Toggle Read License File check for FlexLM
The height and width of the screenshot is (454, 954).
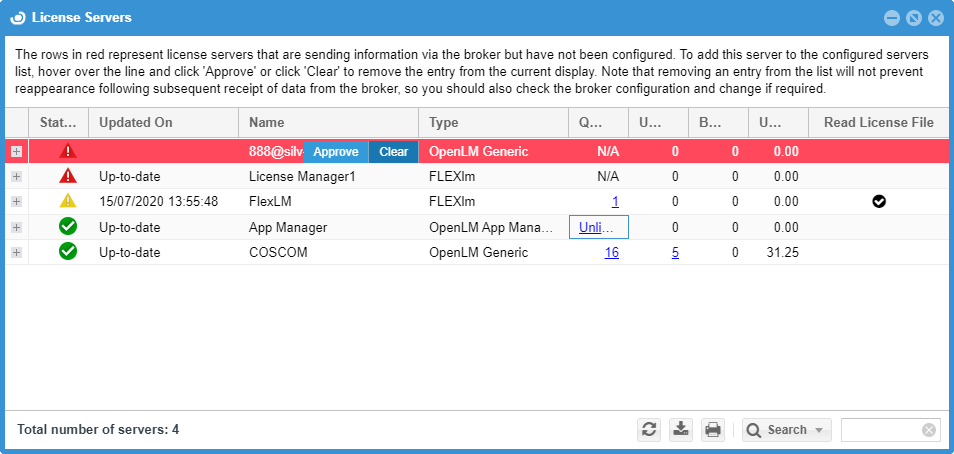[x=878, y=201]
